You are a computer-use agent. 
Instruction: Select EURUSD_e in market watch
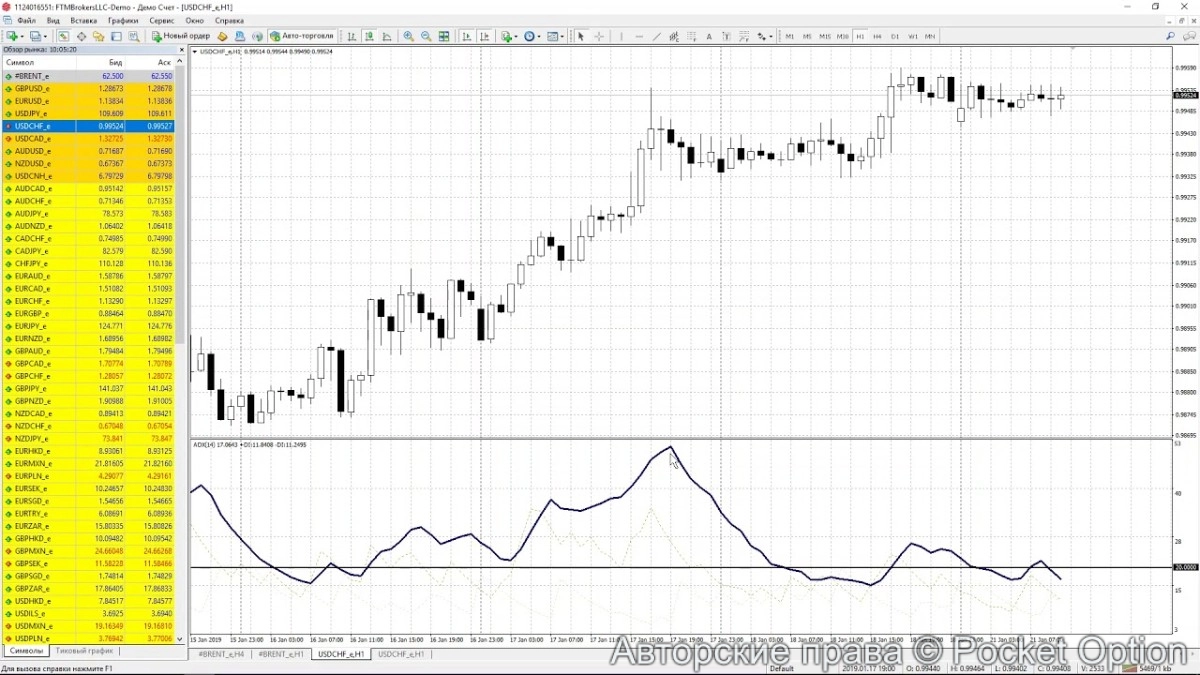point(32,101)
